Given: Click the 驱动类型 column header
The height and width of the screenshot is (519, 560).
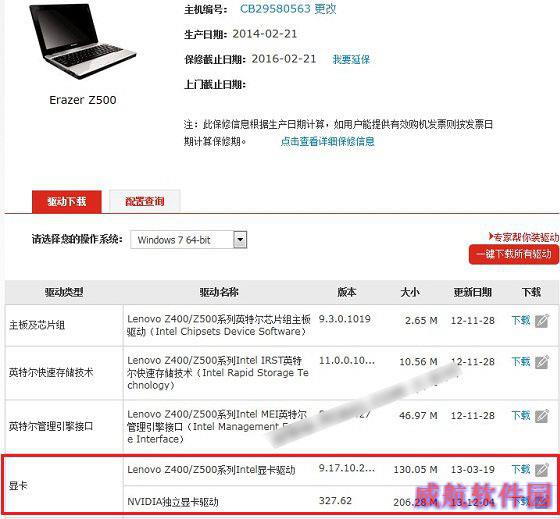Looking at the screenshot, I should pos(64,292).
